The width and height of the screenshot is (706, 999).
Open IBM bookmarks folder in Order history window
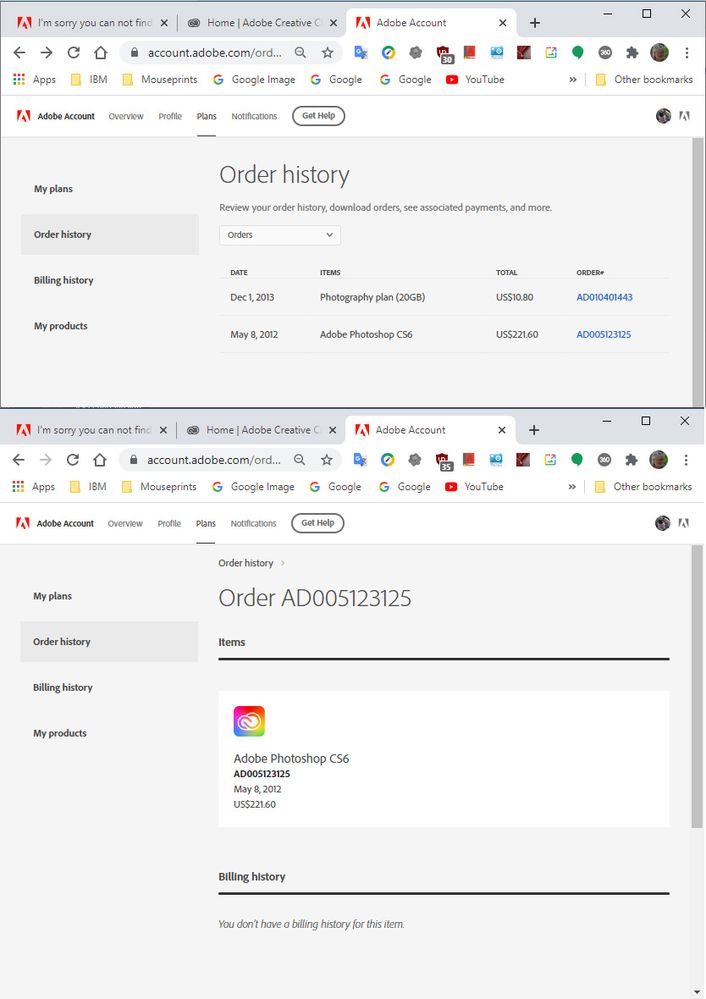[x=89, y=80]
